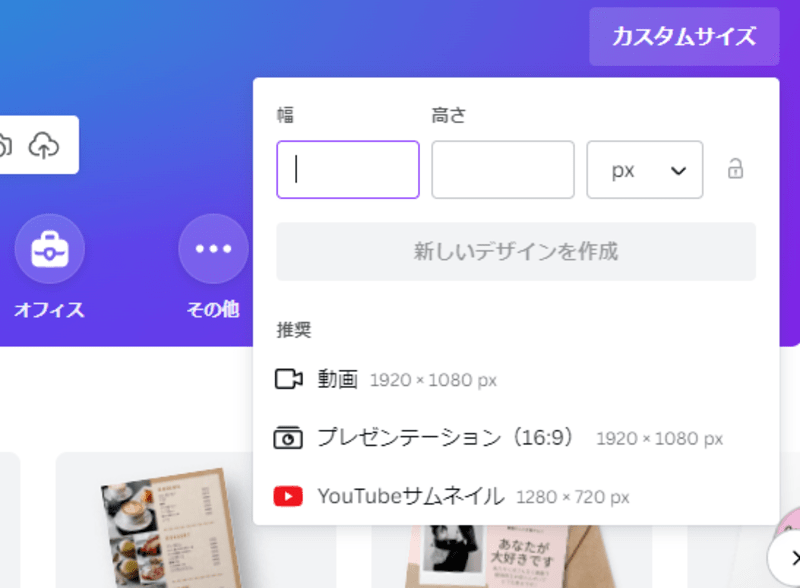Viewport: 800px width, 588px height.
Task: Click the プレゼンテーション projector screen icon
Action: coord(288,437)
